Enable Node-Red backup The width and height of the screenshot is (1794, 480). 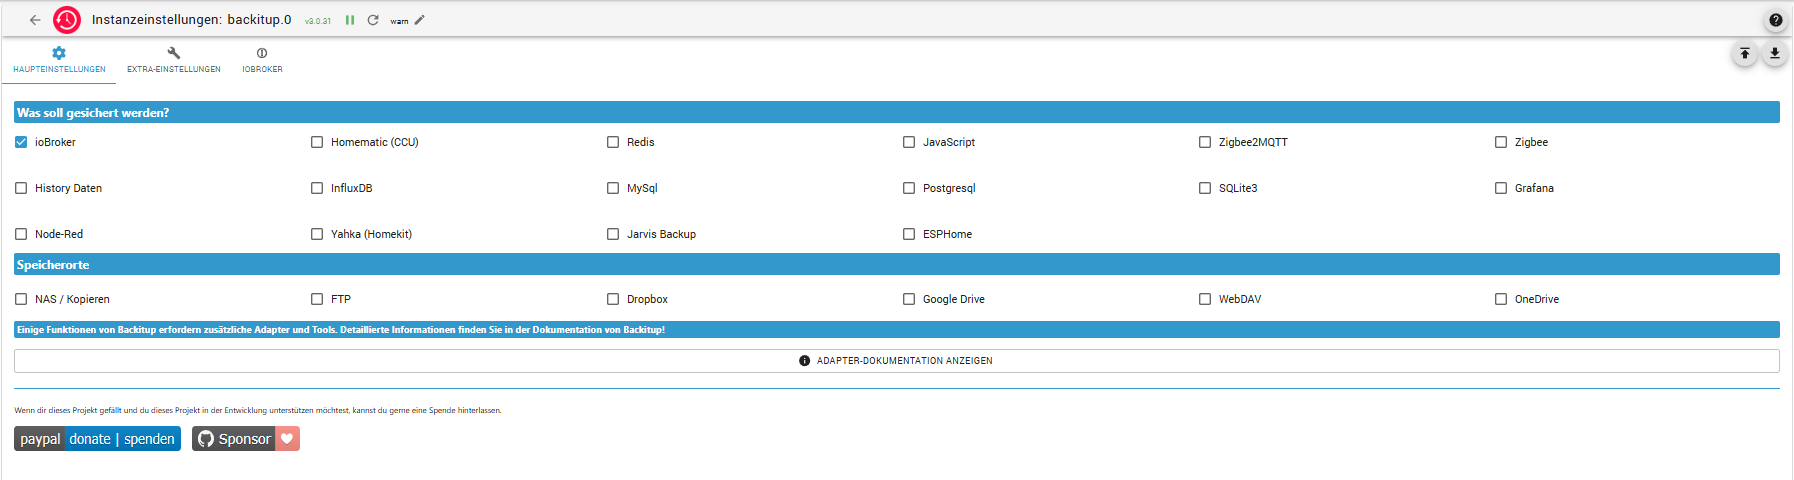[21, 234]
